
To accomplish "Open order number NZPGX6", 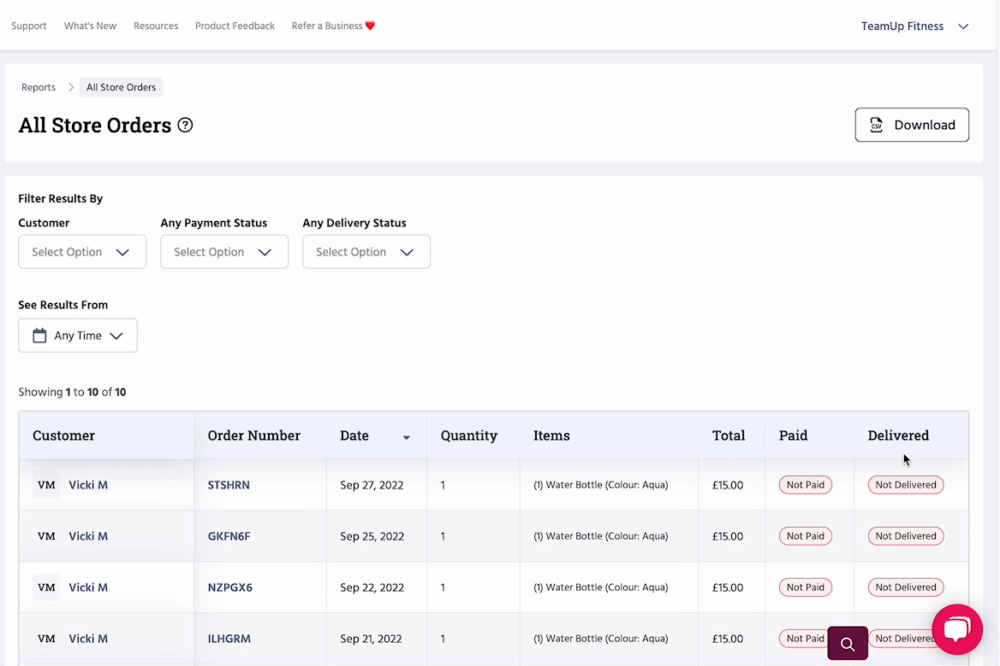I will (230, 588).
